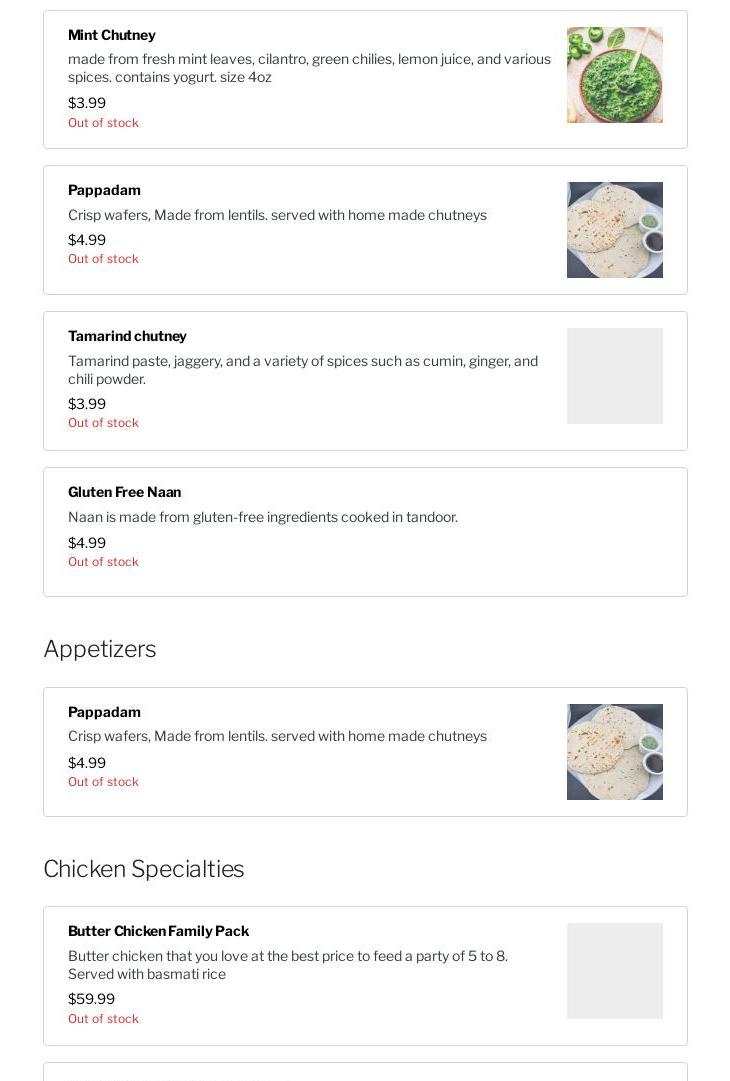Viewport: 730px width, 1081px height.
Task: Click the Chicken Specialties section heading
Action: (x=144, y=869)
